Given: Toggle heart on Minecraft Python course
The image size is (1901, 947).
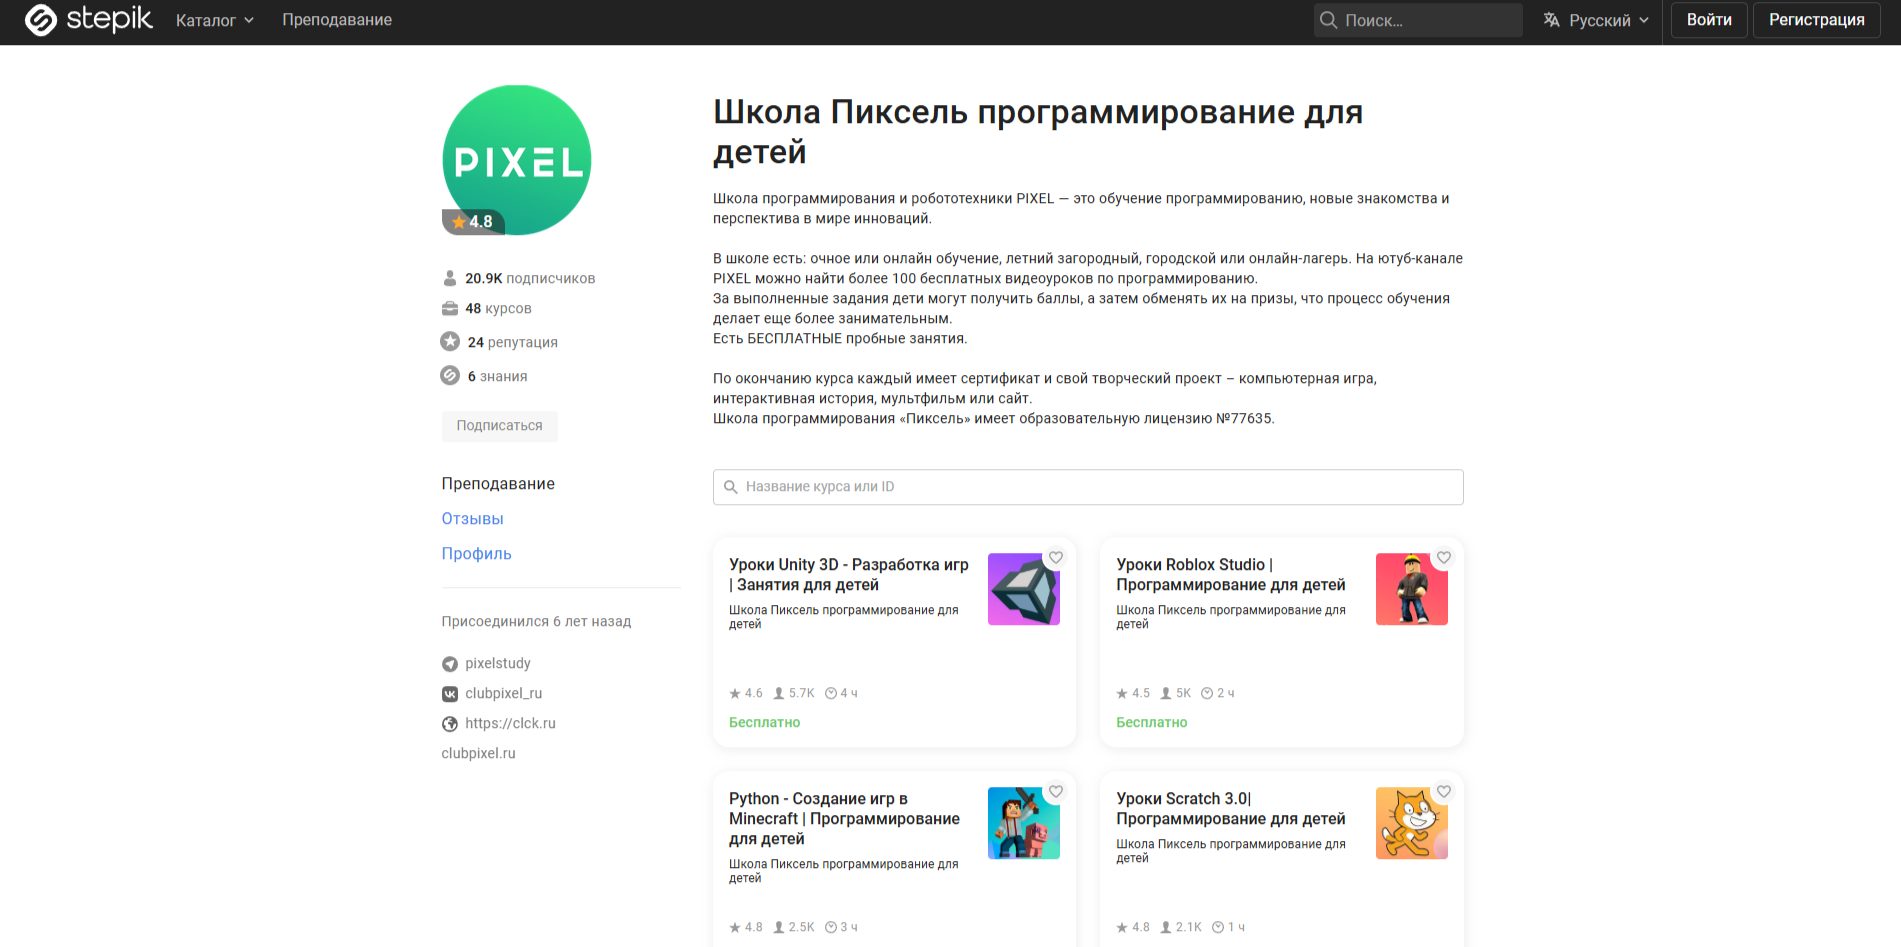Looking at the screenshot, I should tap(1056, 792).
